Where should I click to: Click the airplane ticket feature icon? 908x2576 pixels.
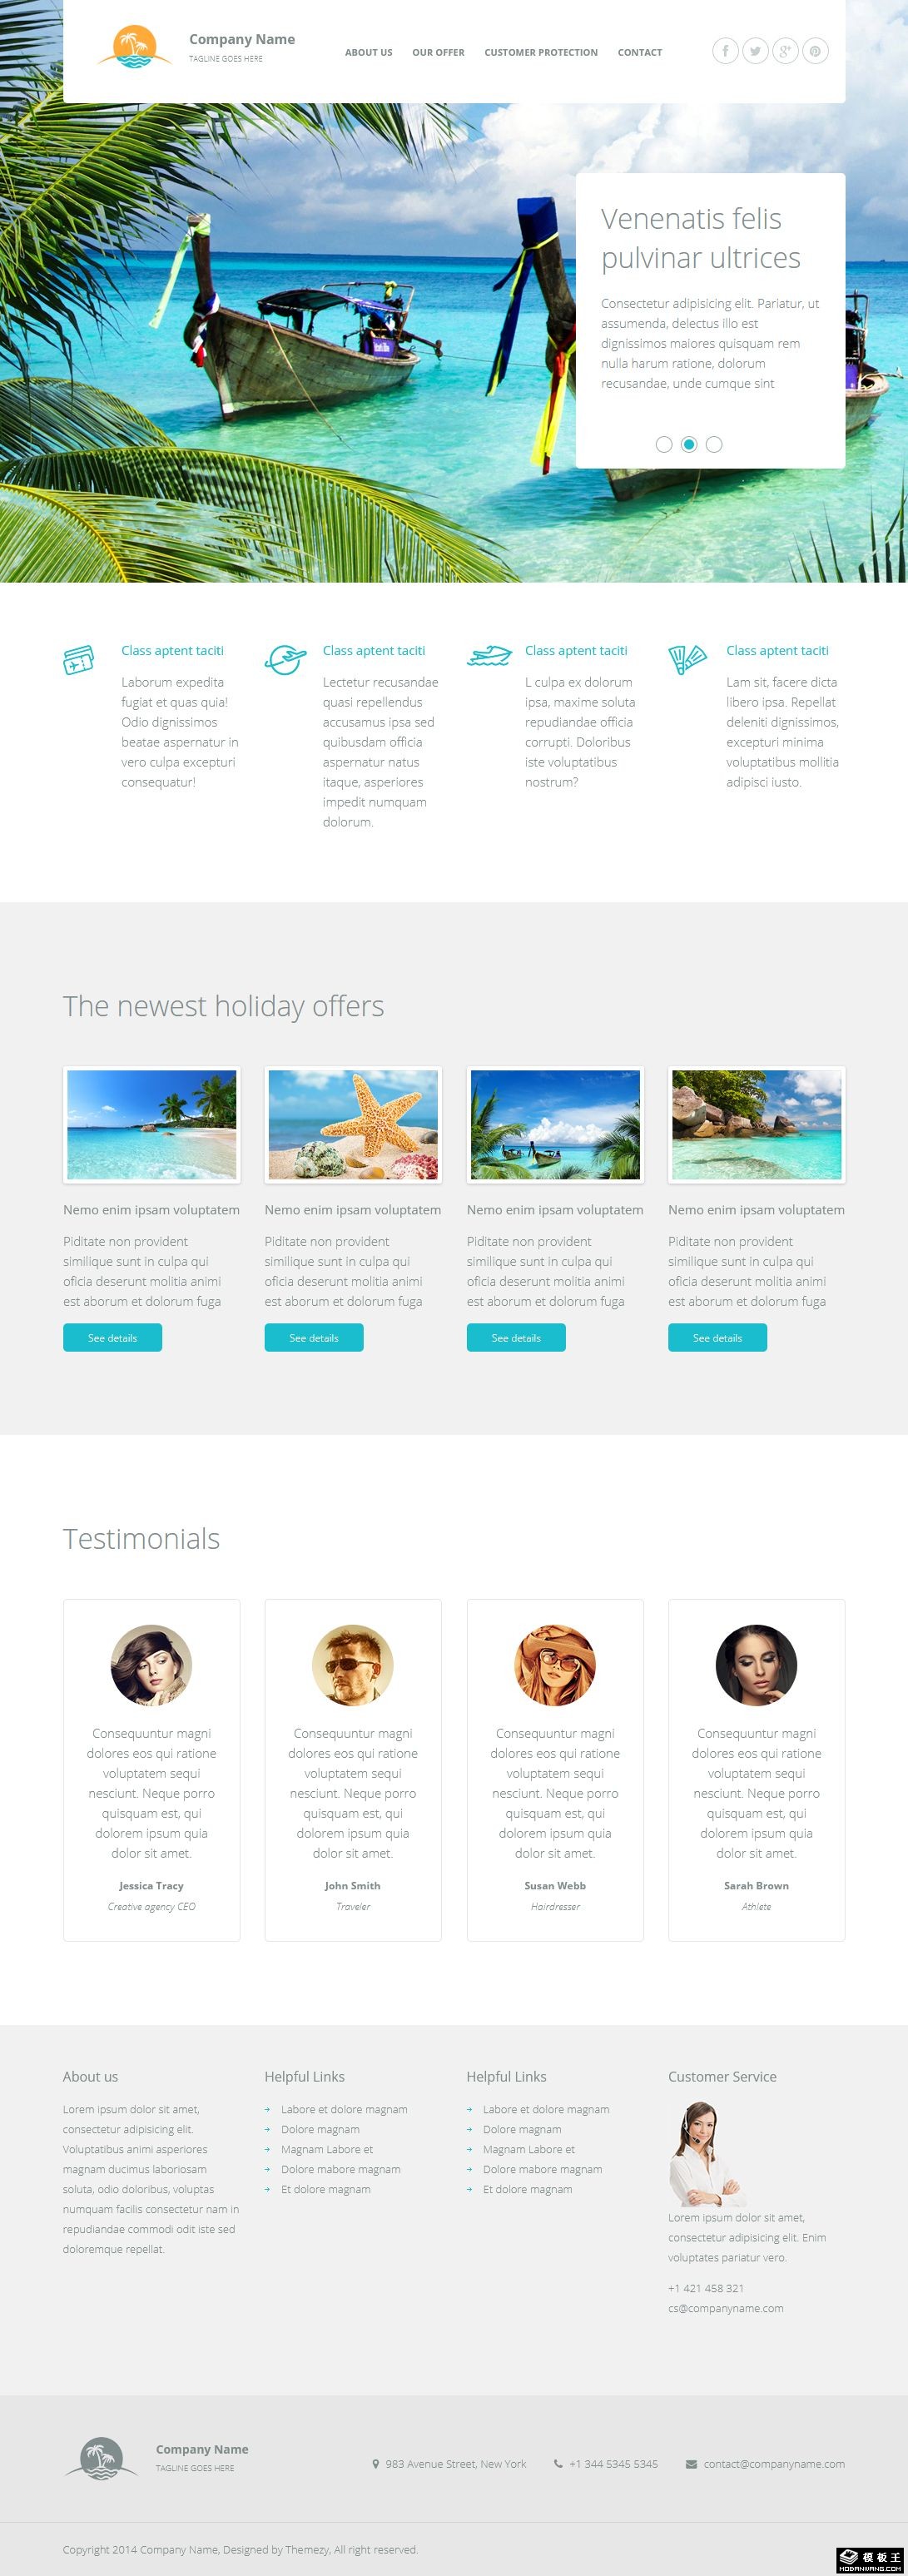79,660
